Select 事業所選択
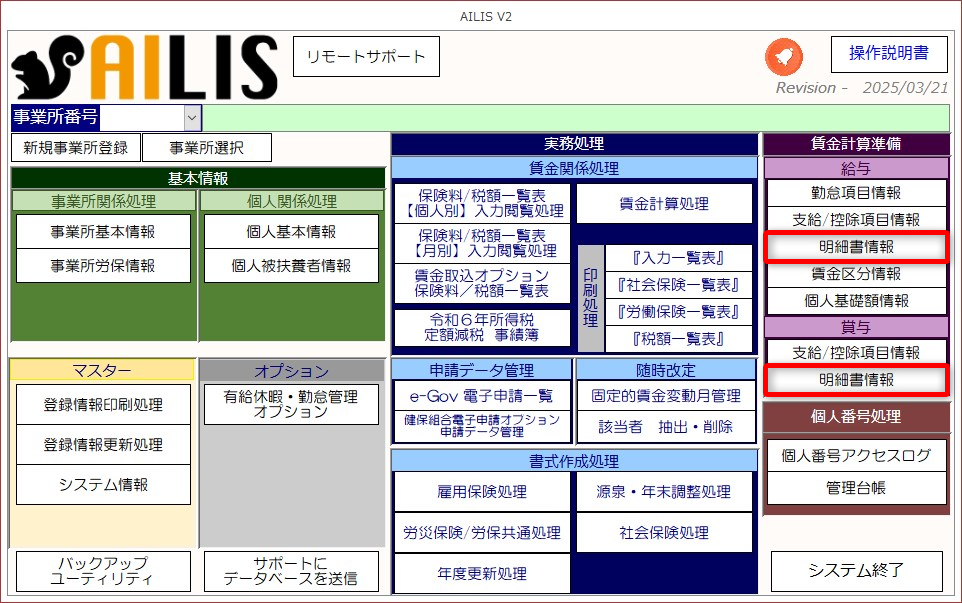This screenshot has height=603, width=962. pyautogui.click(x=206, y=148)
